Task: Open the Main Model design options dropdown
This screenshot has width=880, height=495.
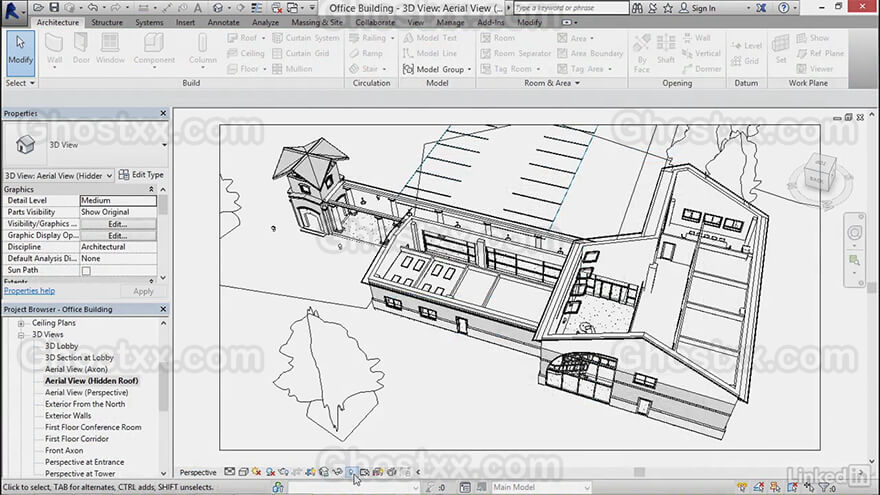Action: pos(541,487)
